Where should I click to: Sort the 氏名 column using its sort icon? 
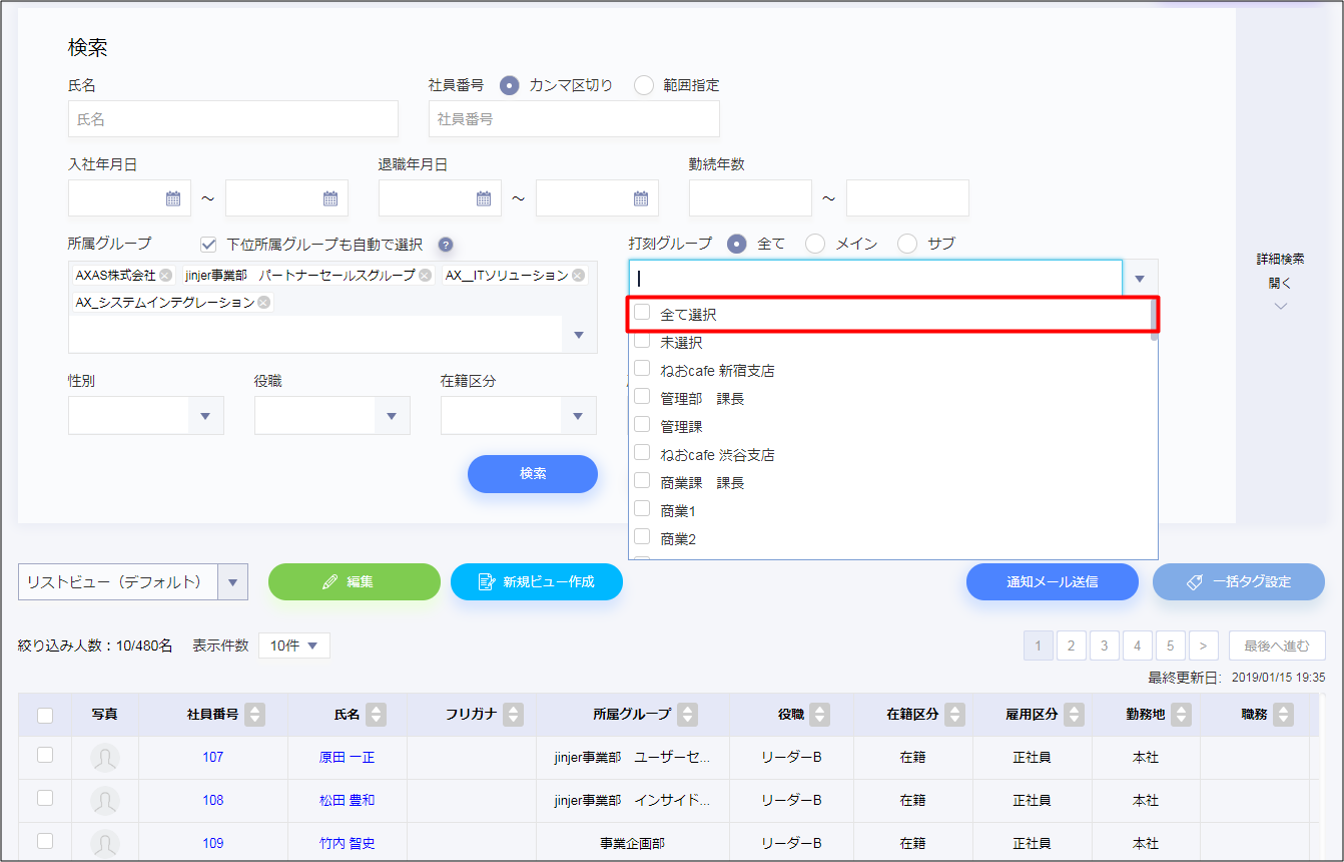[x=377, y=714]
